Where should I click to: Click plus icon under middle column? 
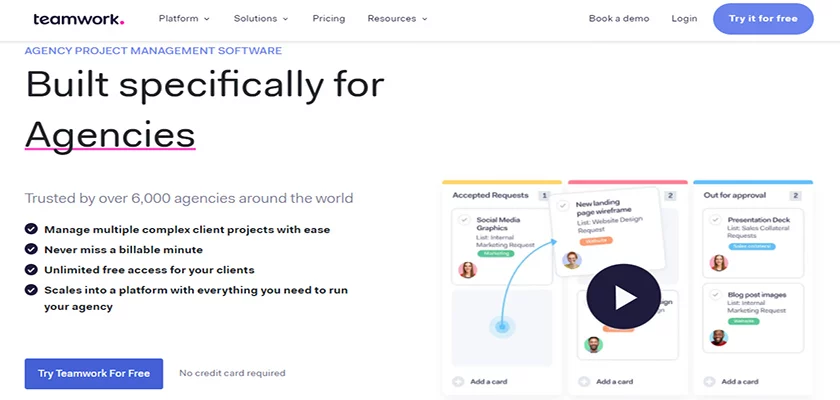583,382
